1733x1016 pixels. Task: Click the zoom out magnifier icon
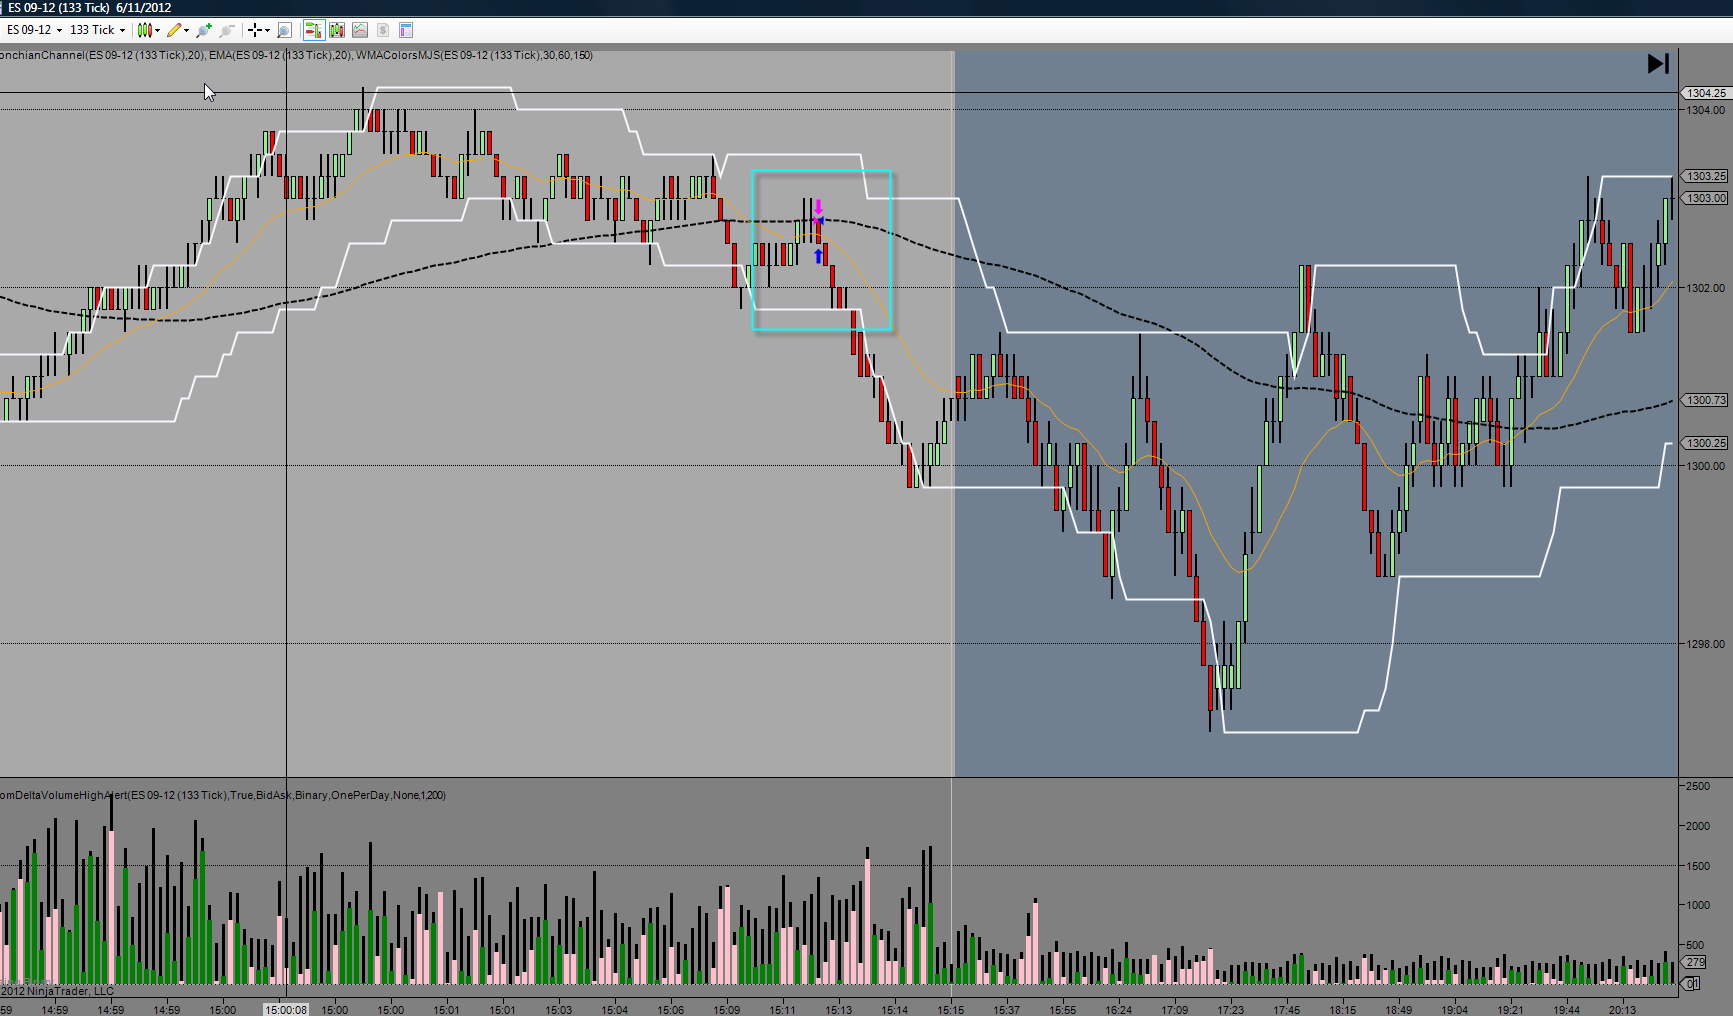point(227,30)
